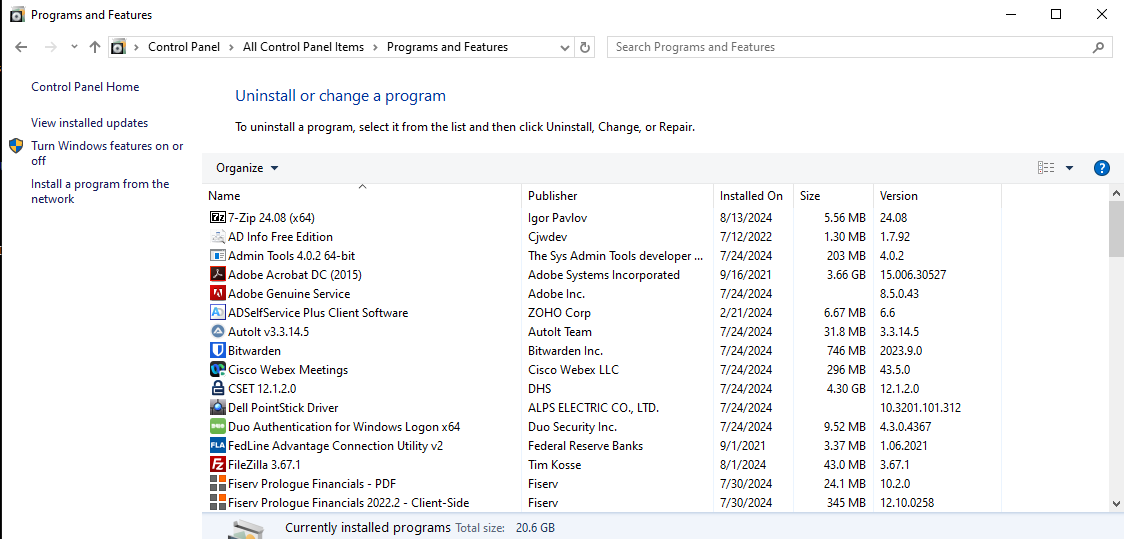Select the 7-Zip 24.08 (x64) name
The height and width of the screenshot is (539, 1124).
[272, 218]
